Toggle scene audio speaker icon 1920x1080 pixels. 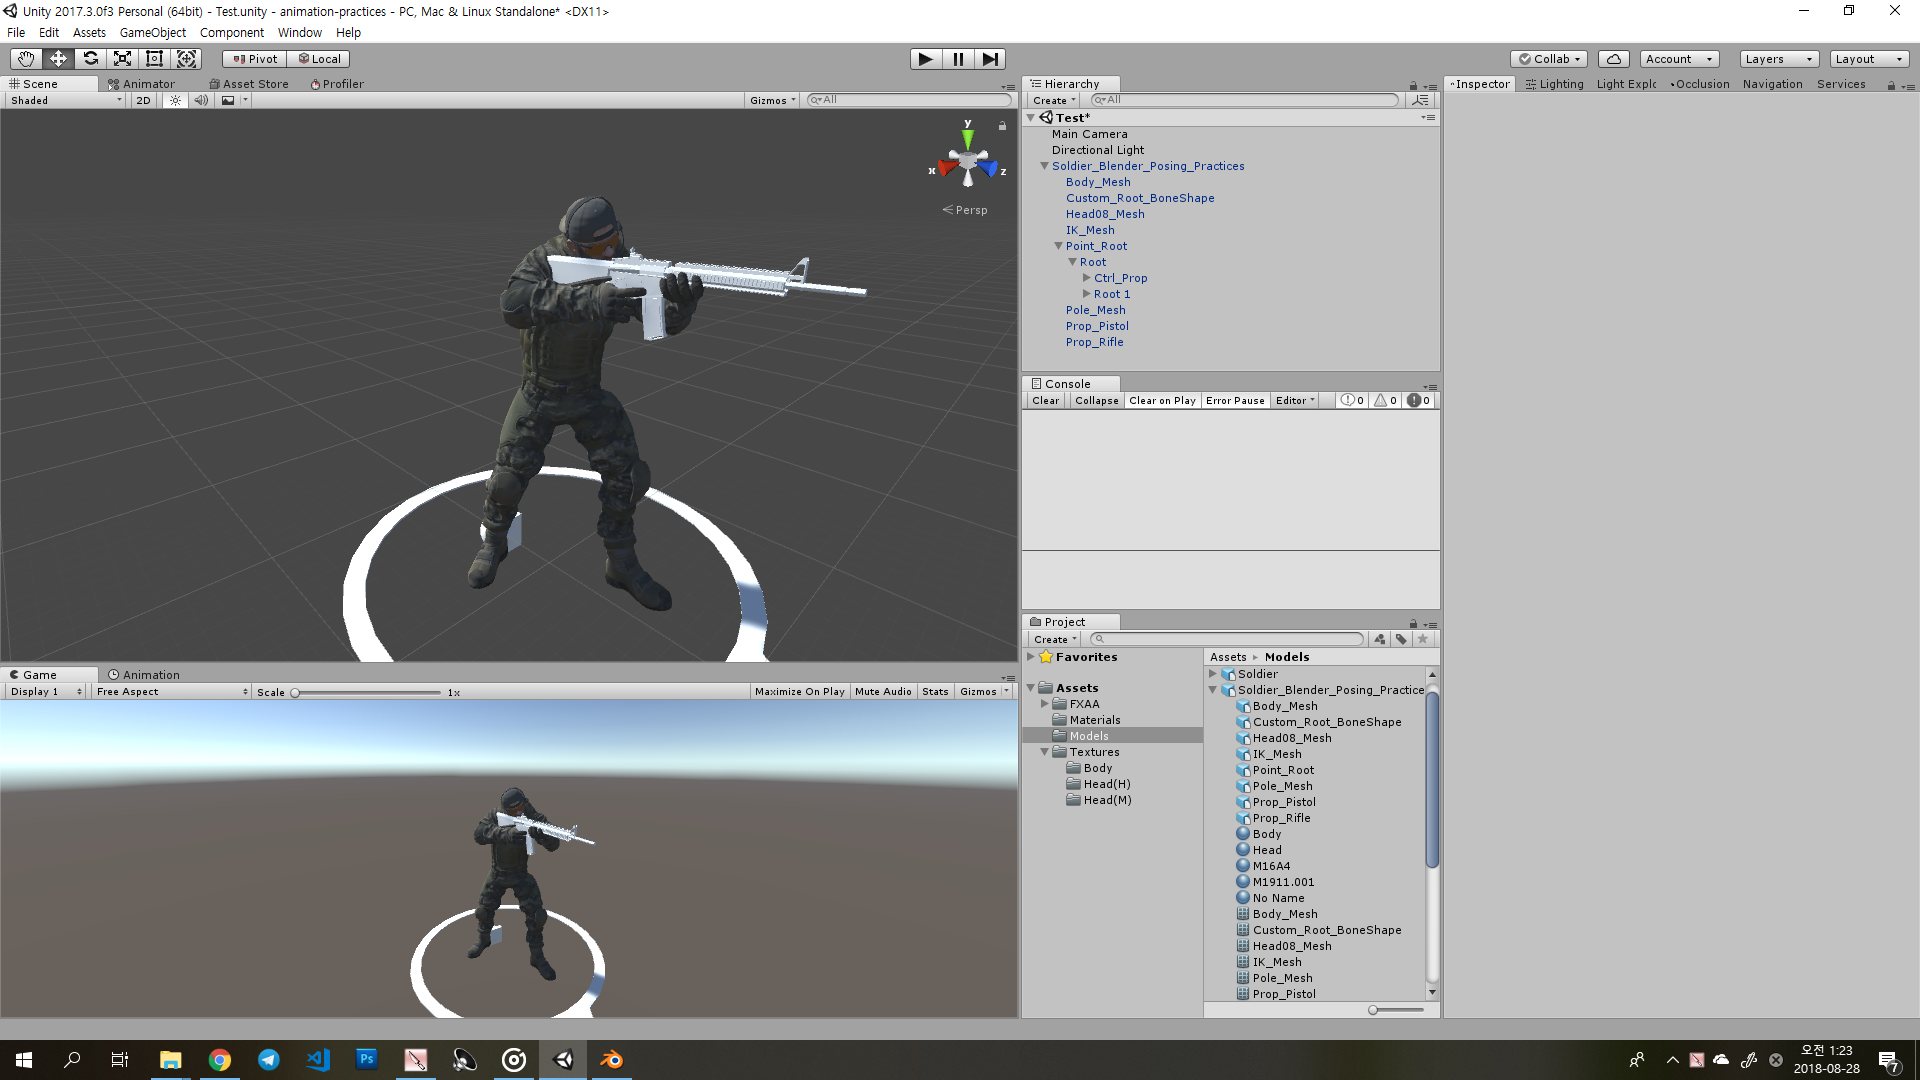[x=201, y=100]
